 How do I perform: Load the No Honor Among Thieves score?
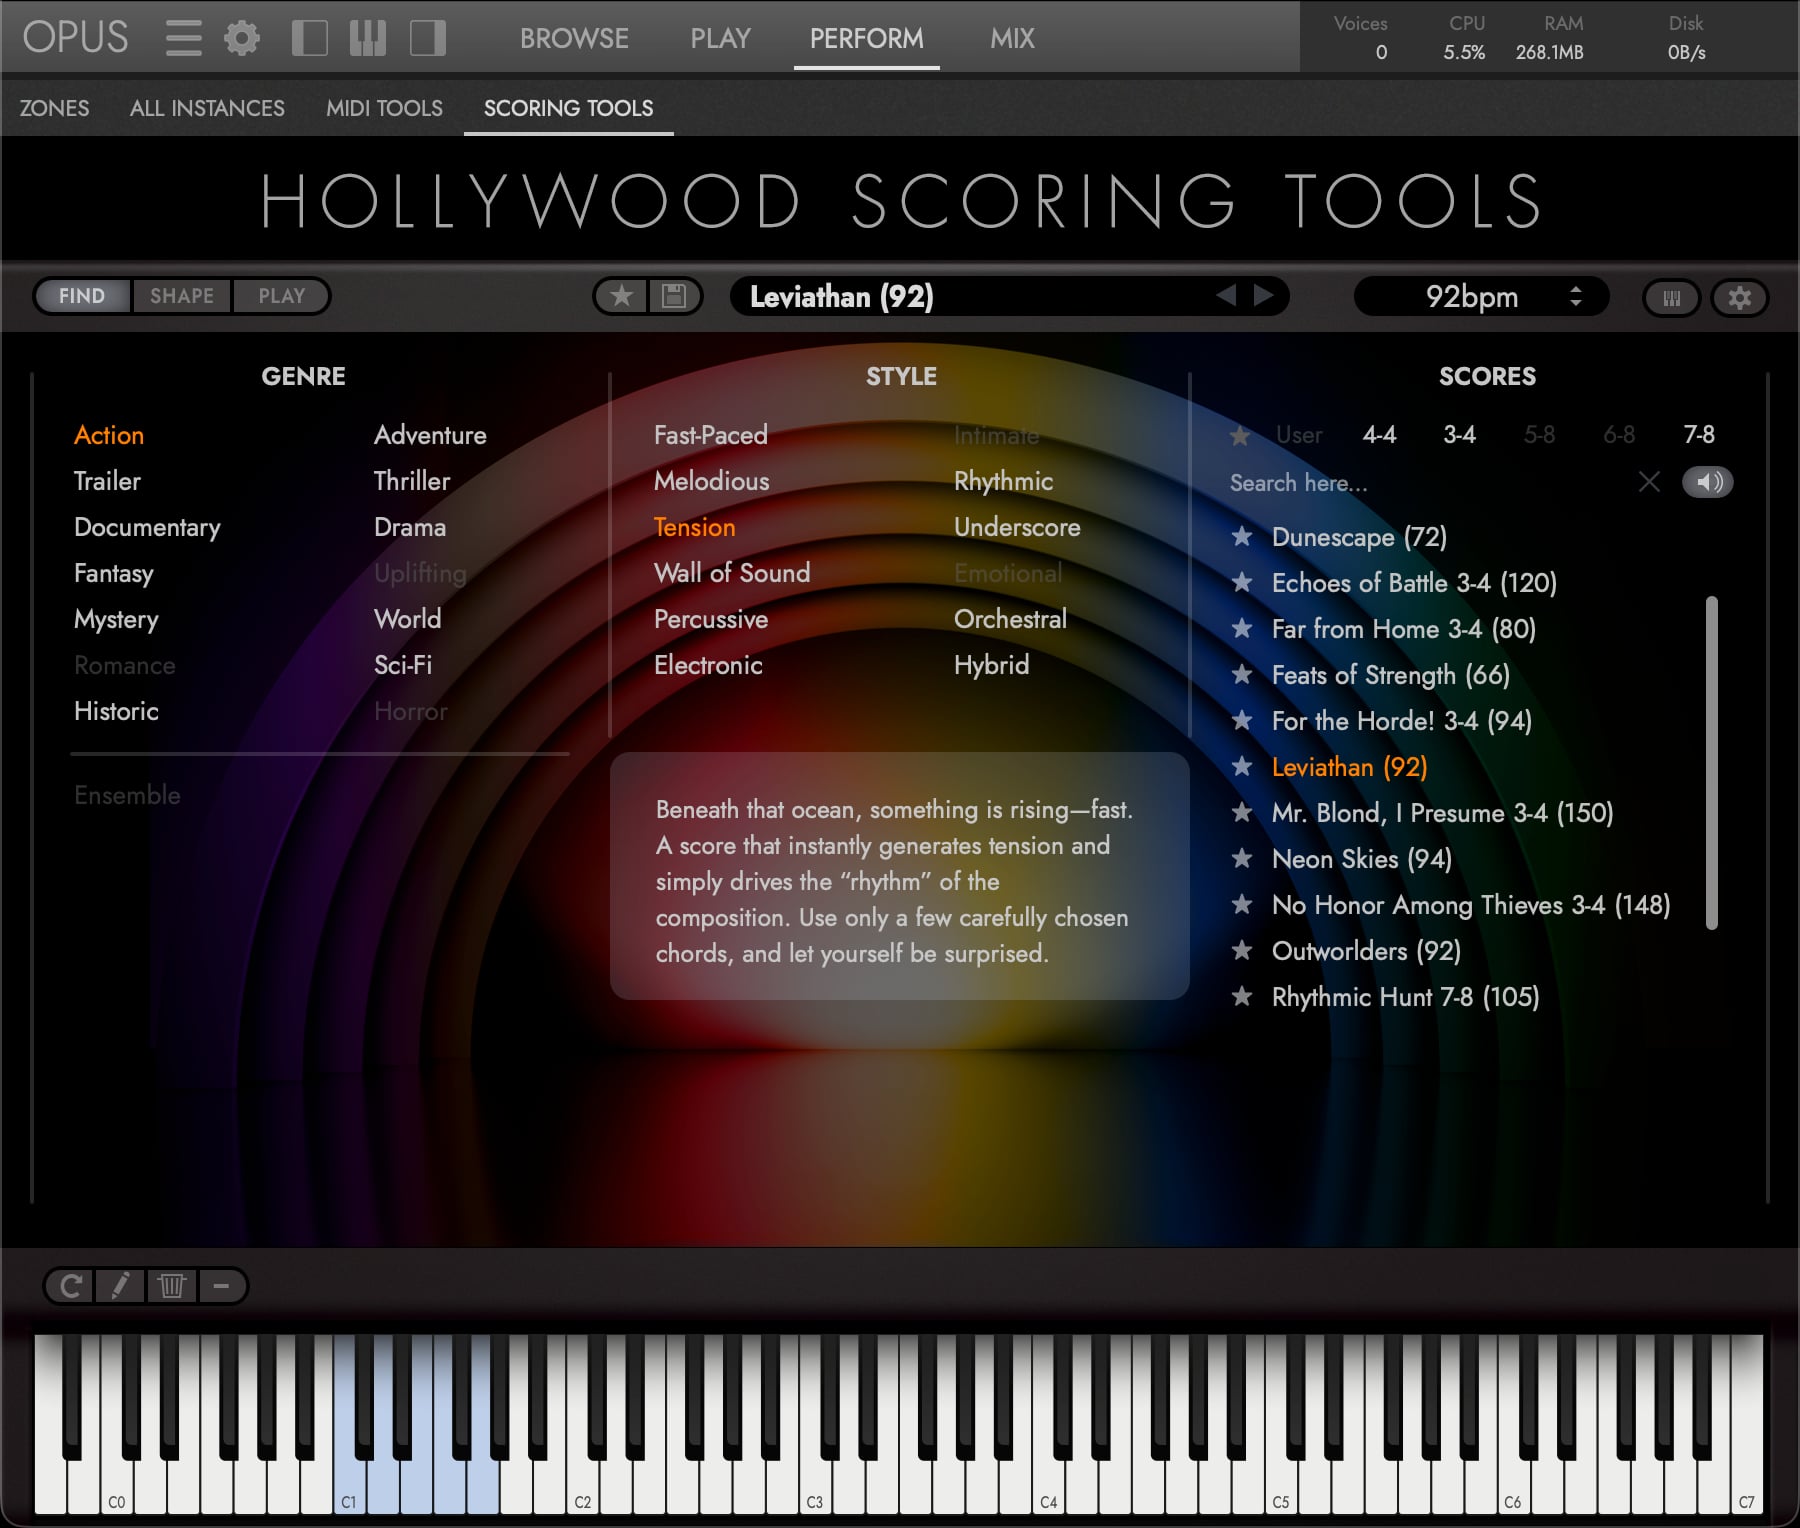(x=1471, y=905)
